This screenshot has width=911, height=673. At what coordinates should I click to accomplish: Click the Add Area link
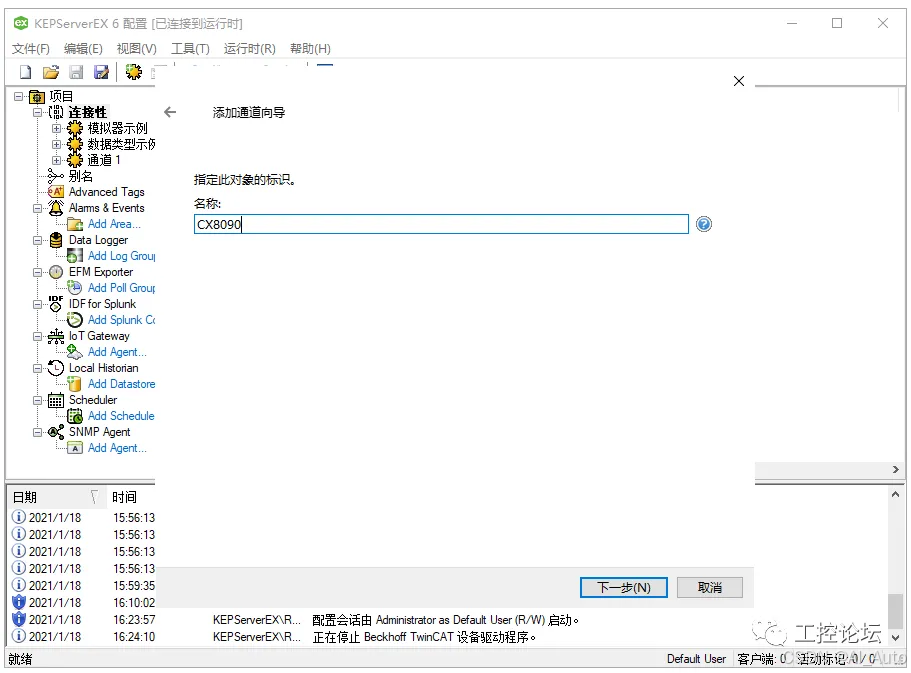coord(114,224)
